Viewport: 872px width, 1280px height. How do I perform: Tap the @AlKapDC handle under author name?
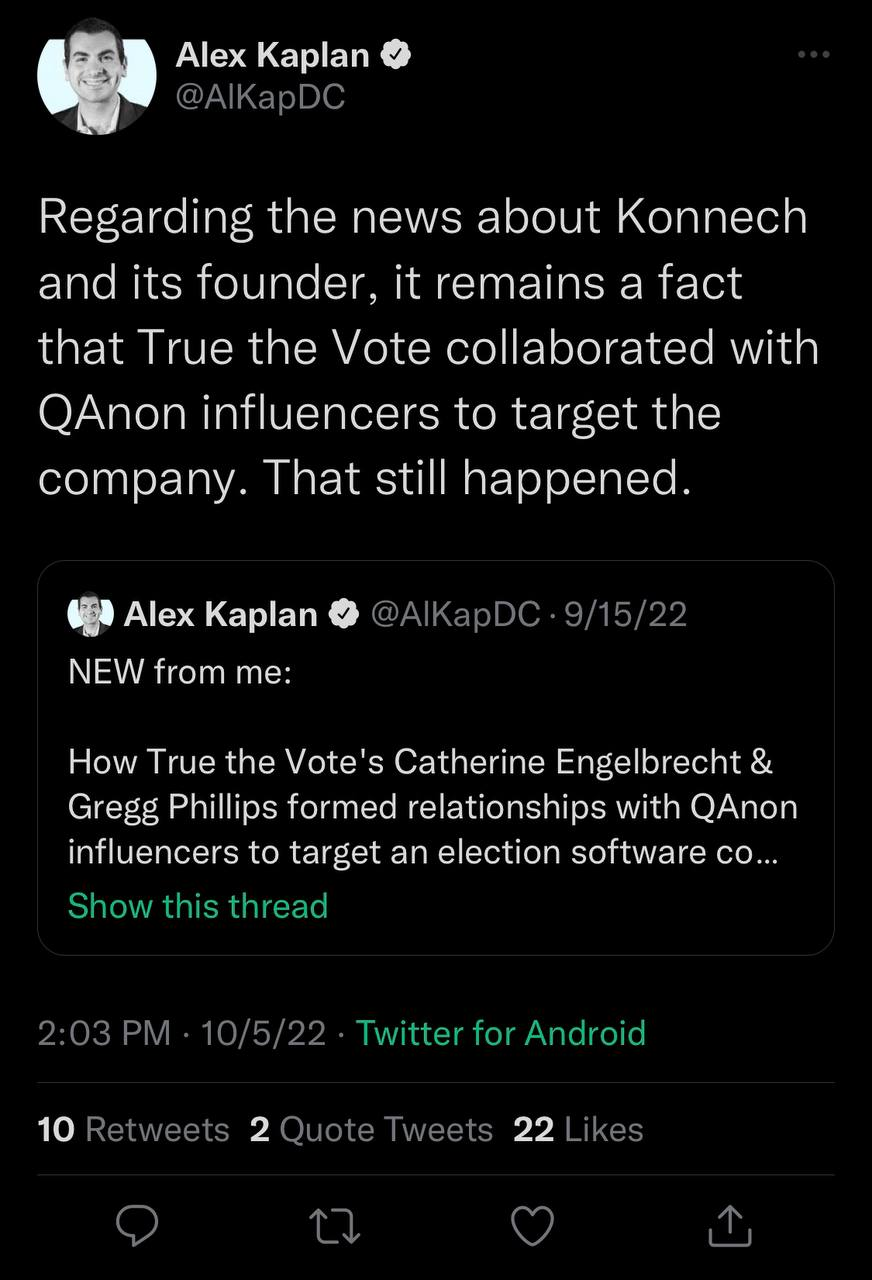(x=260, y=97)
